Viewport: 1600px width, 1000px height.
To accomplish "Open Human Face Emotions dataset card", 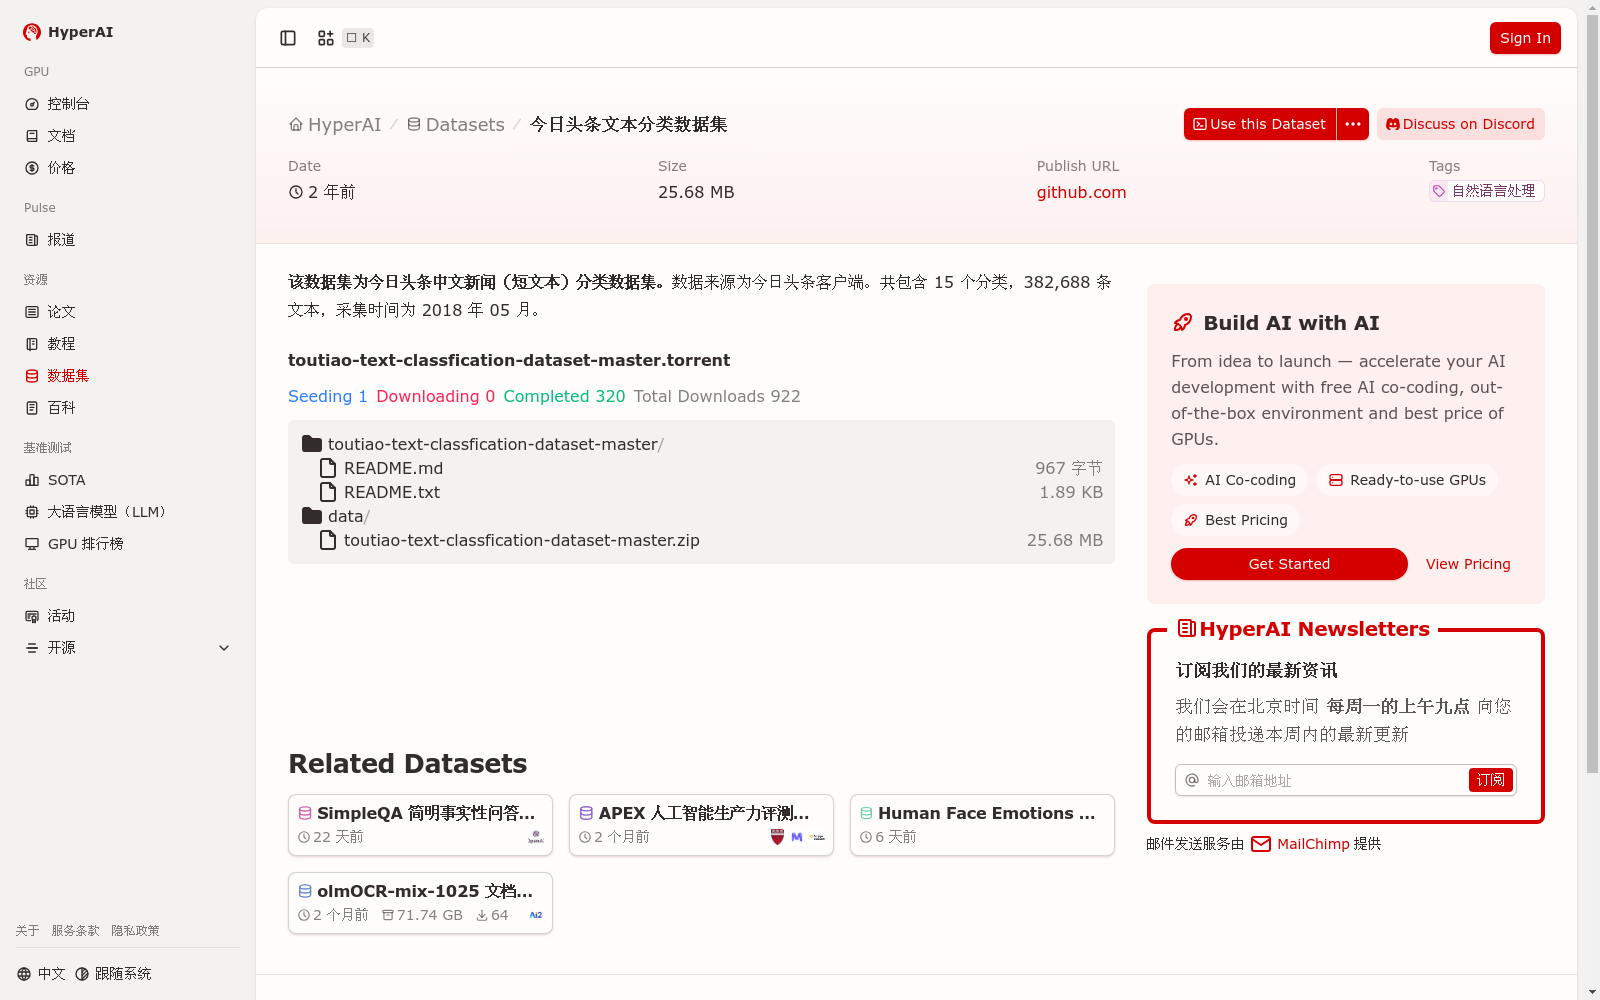I will [x=982, y=825].
